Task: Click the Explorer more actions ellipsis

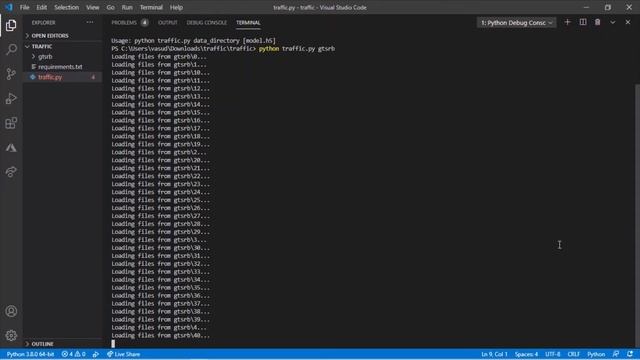Action: pyautogui.click(x=90, y=22)
